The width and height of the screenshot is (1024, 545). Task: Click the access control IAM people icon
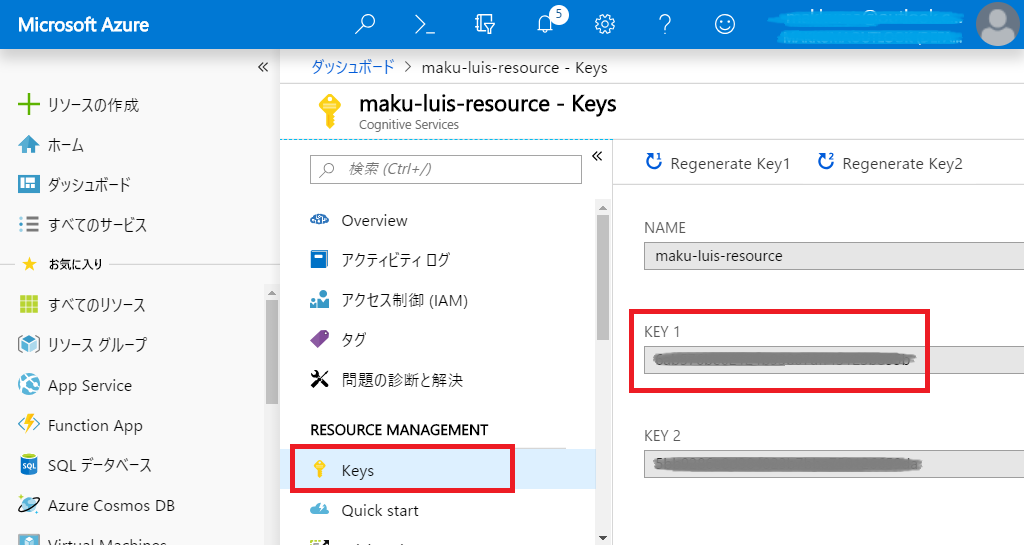click(x=319, y=300)
